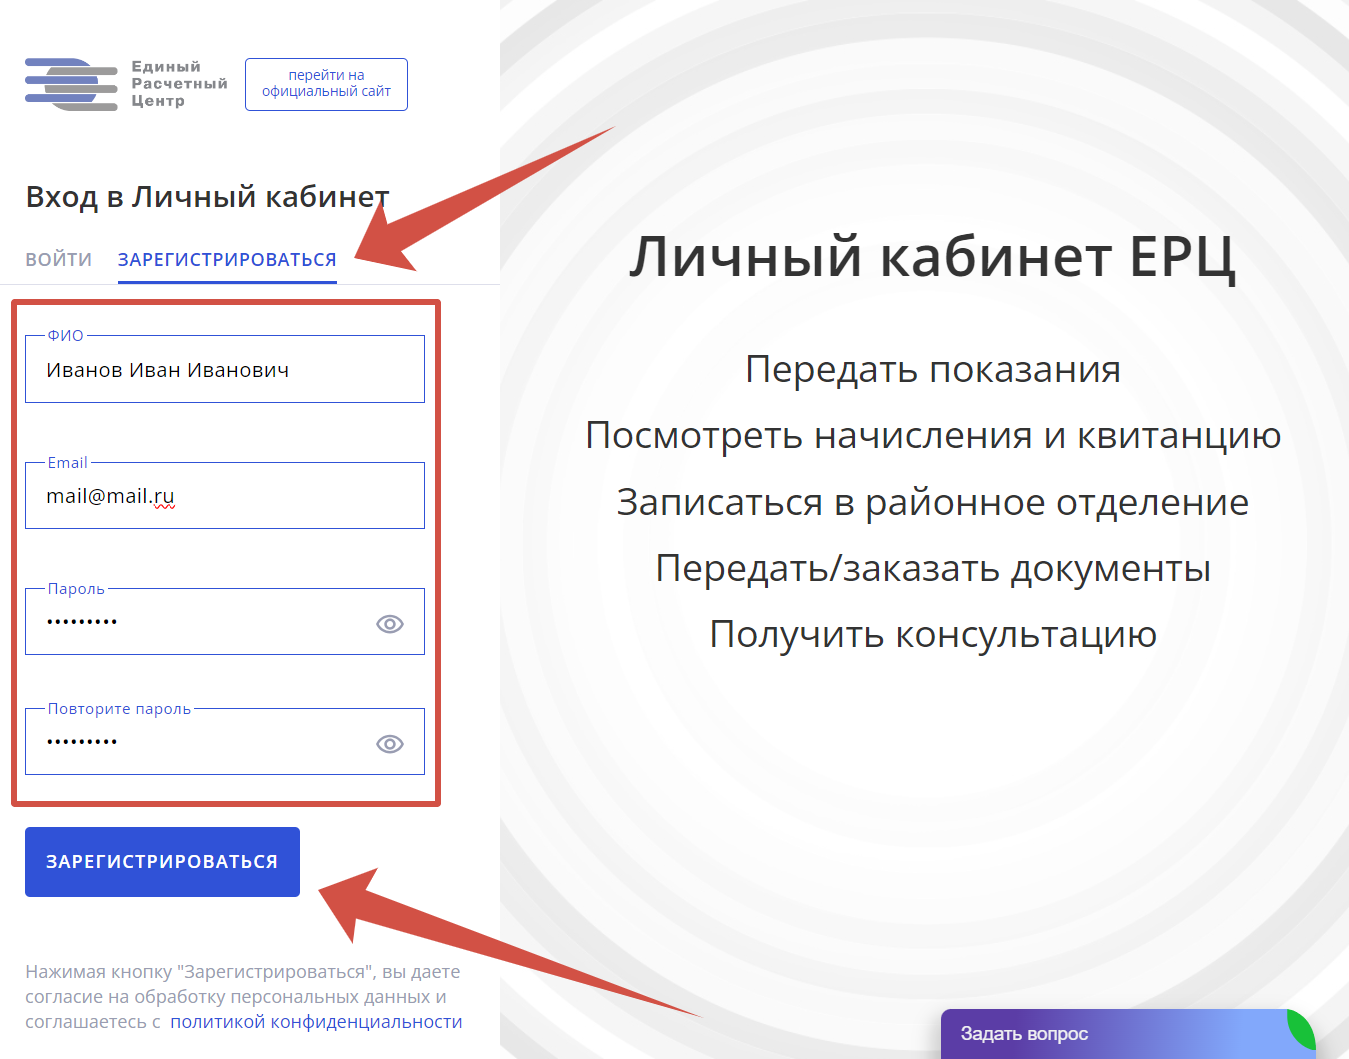This screenshot has width=1349, height=1059.
Task: Click the Записаться в районное отделение text
Action: [932, 502]
